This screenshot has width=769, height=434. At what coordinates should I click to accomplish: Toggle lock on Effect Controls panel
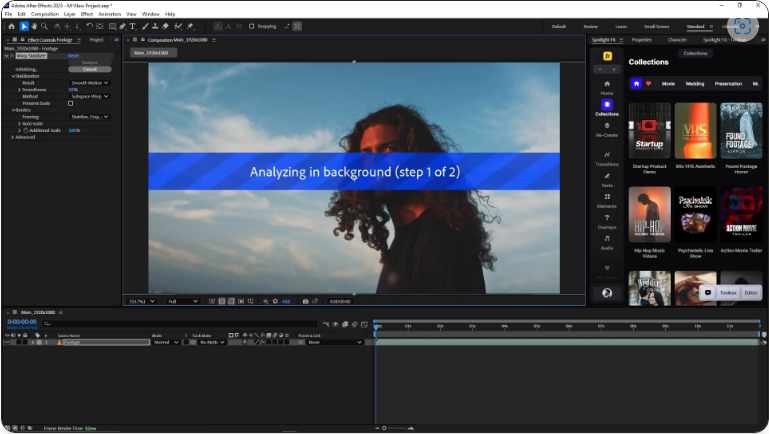23,40
